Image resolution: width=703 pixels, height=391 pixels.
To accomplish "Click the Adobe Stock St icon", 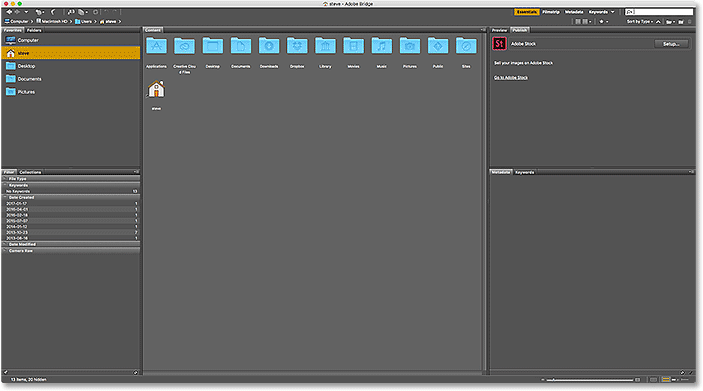I will click(x=499, y=43).
